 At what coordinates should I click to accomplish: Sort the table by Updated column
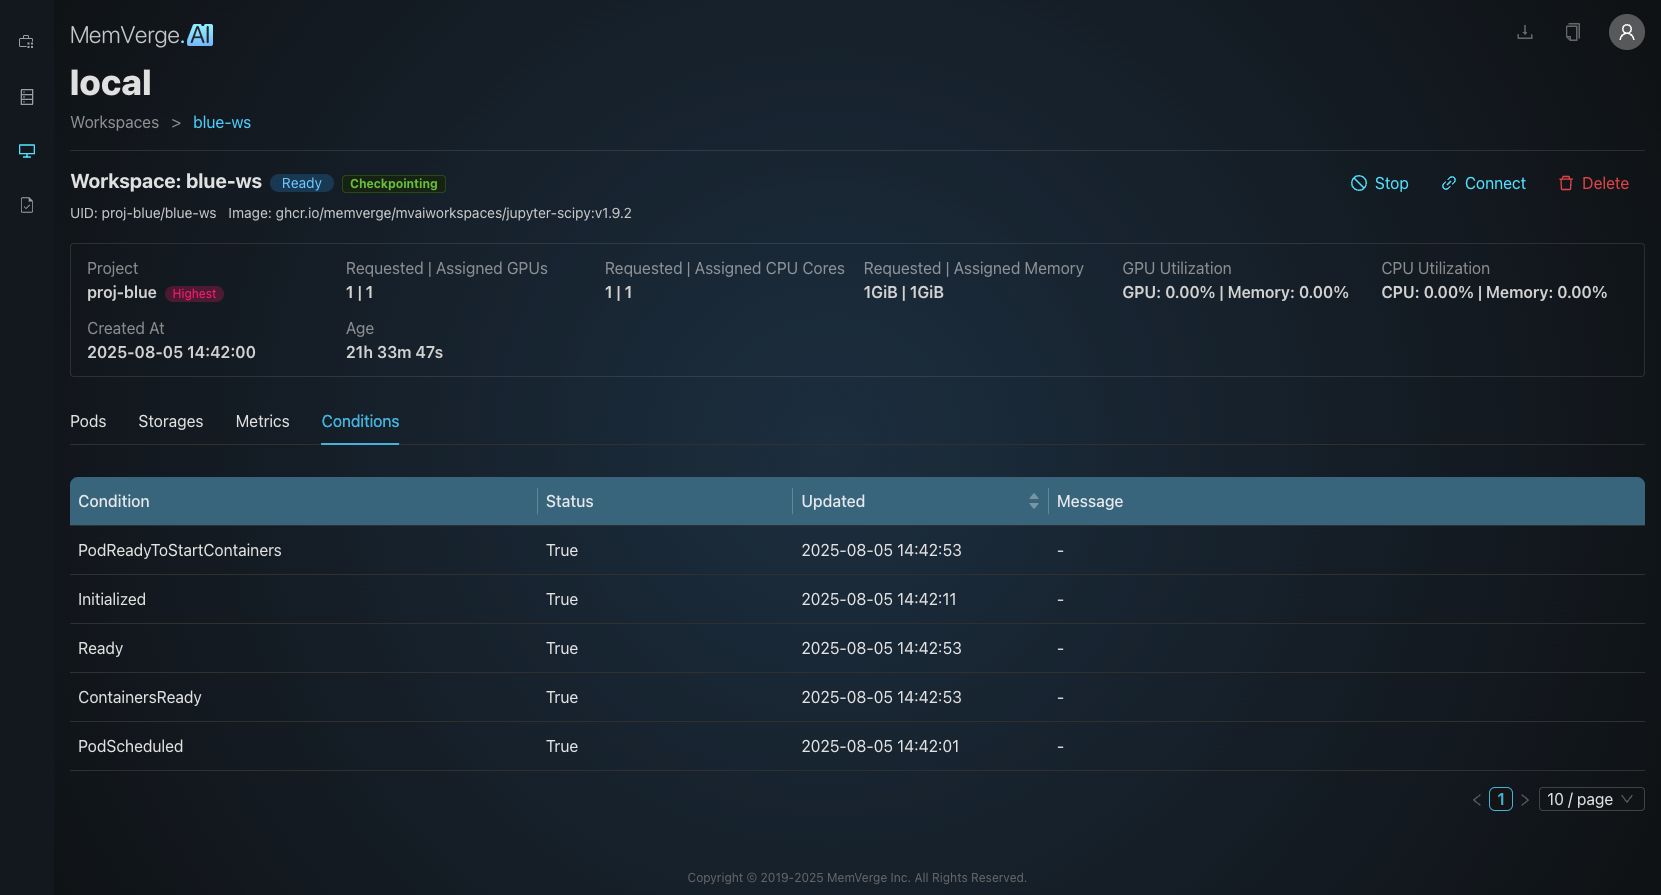(x=1033, y=501)
